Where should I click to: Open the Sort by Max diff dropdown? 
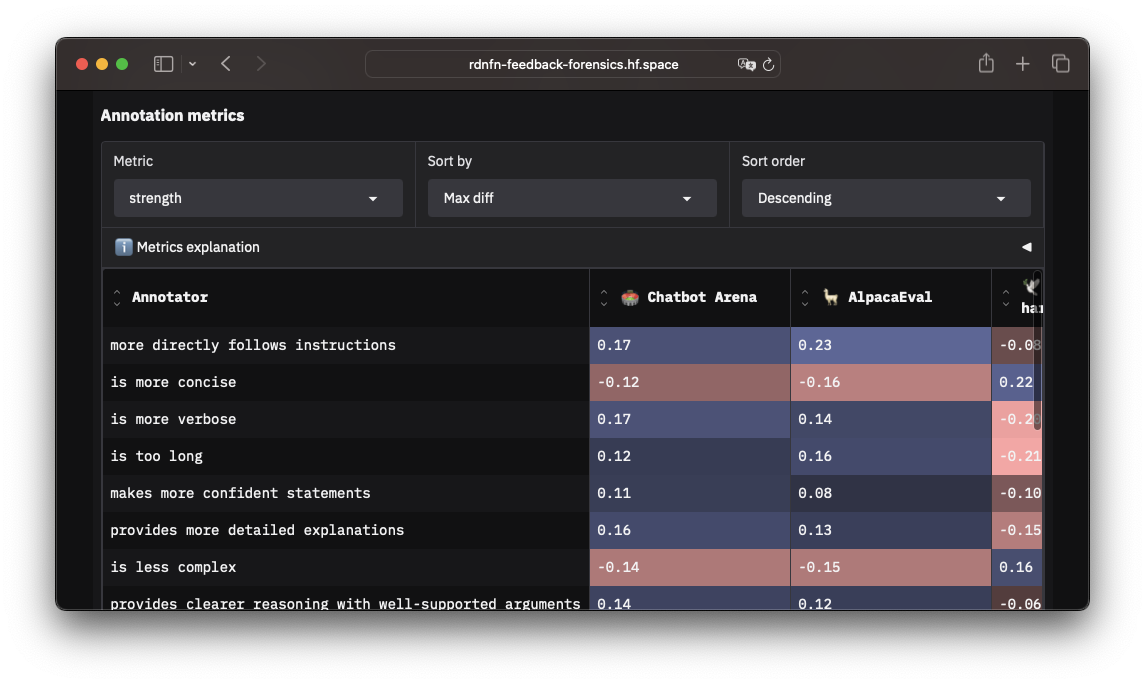[x=572, y=198]
